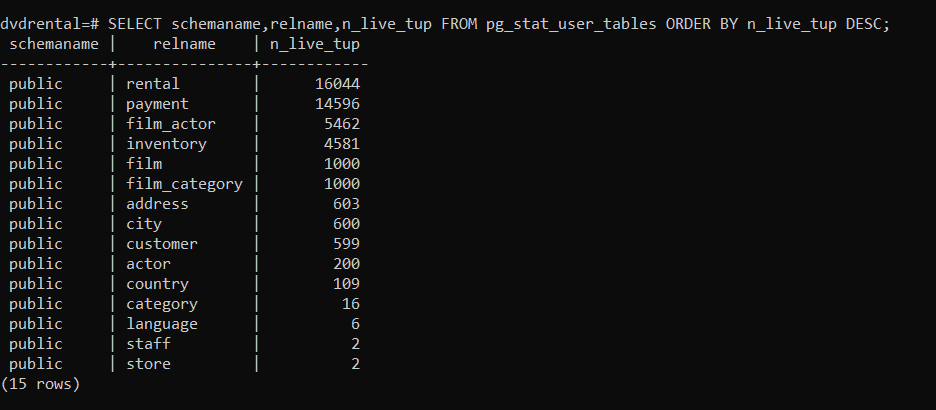
Task: Click the film_actor table name
Action: click(170, 124)
